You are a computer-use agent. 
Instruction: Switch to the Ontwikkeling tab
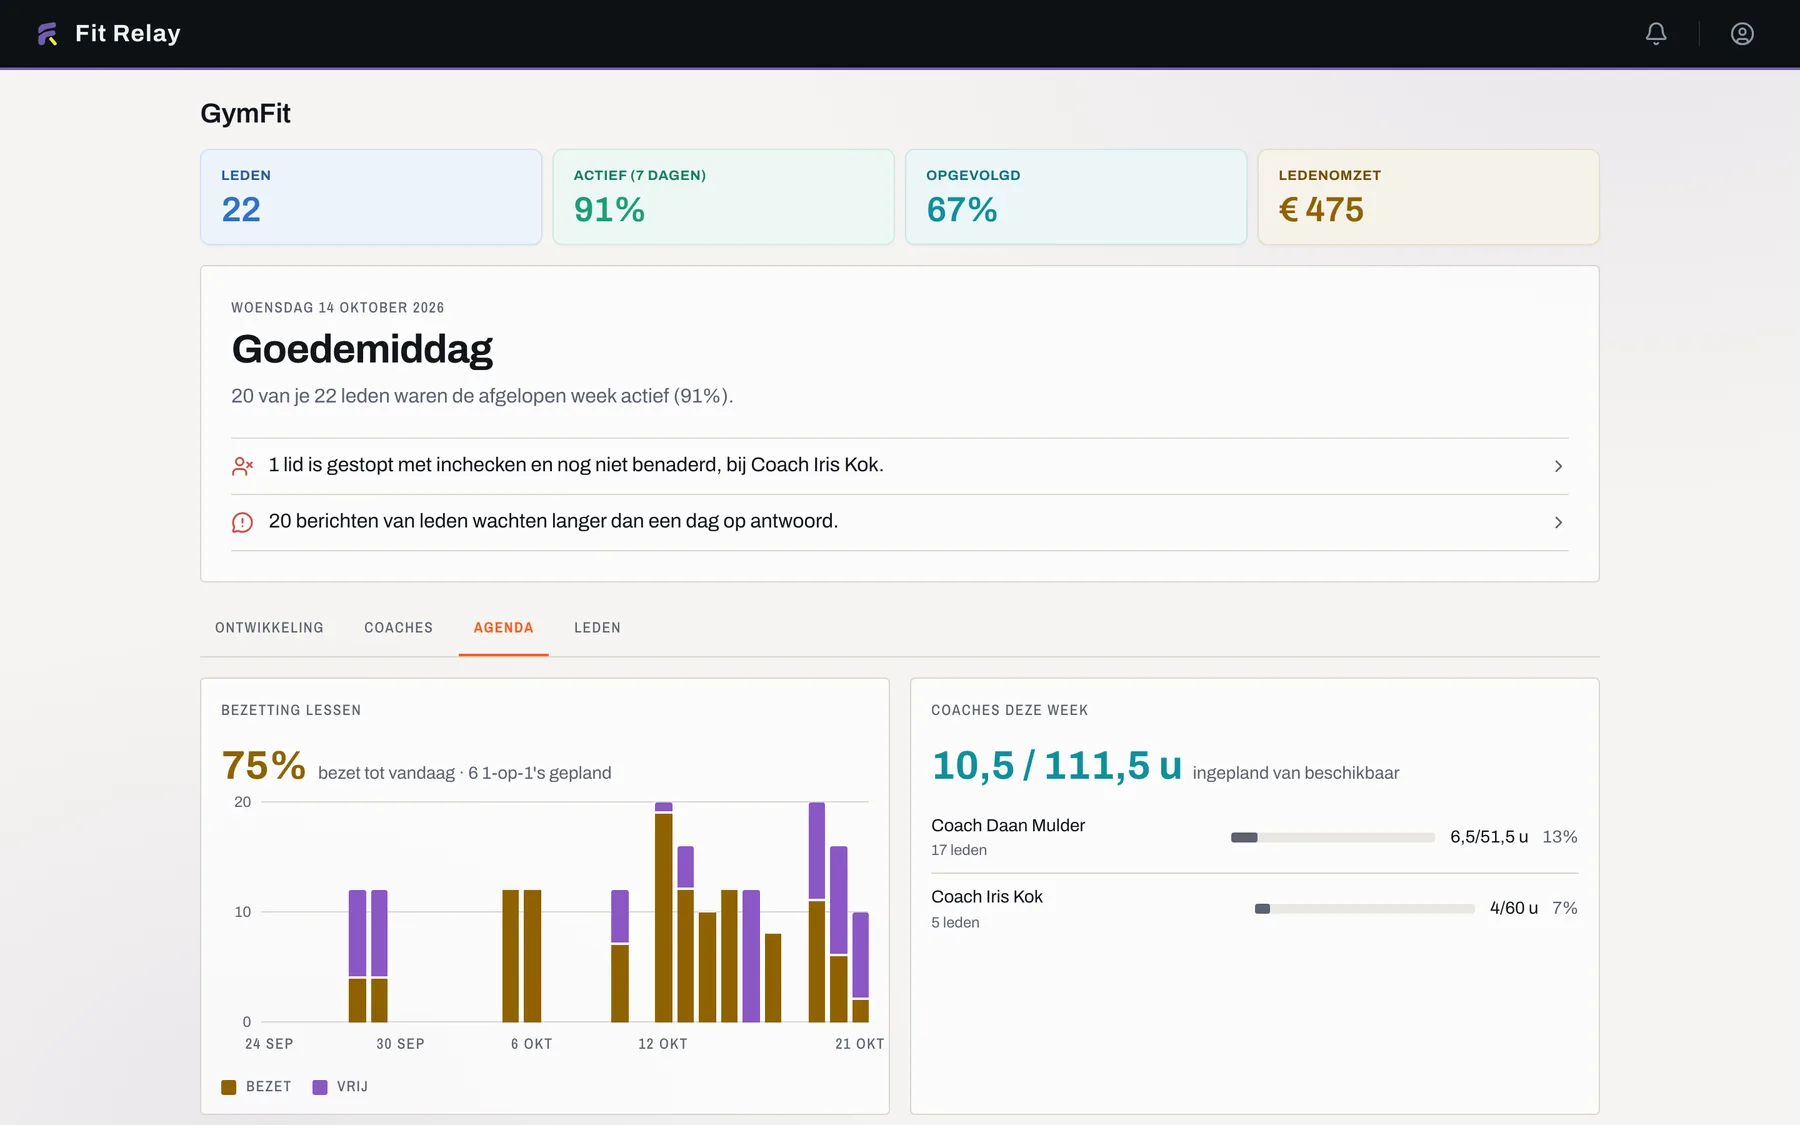(269, 628)
